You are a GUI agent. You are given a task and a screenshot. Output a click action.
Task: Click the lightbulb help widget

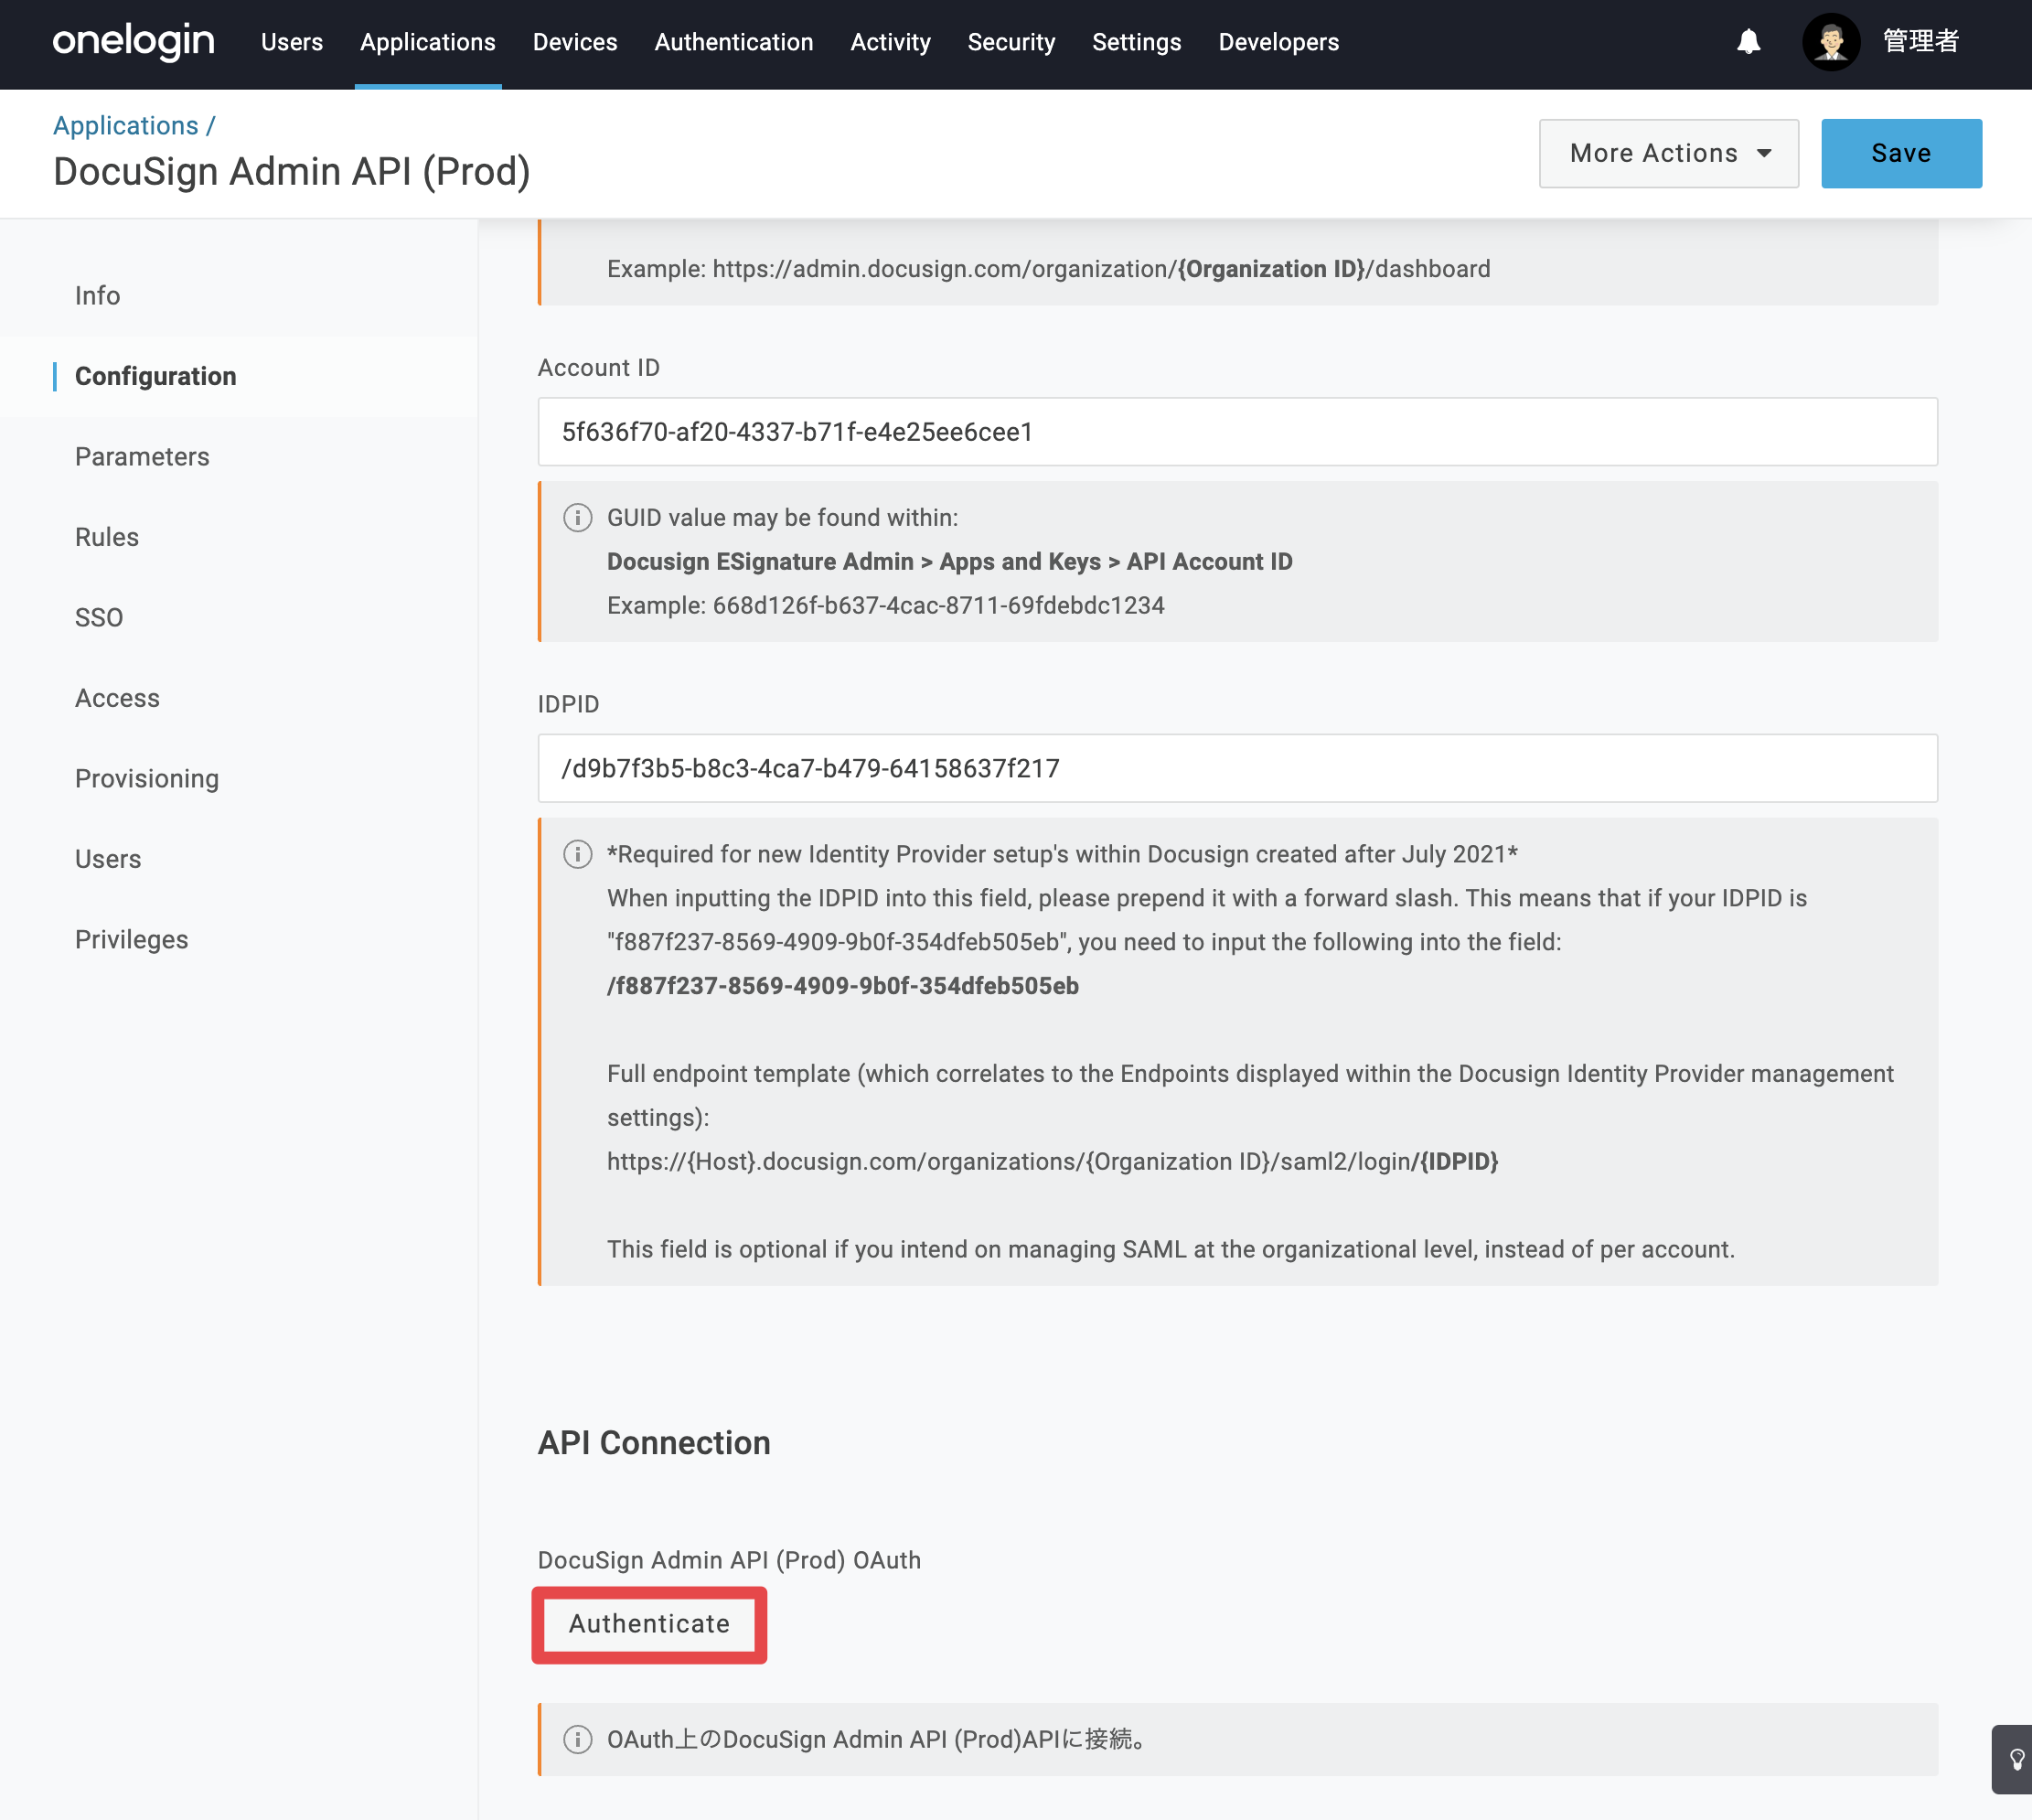(2015, 1759)
